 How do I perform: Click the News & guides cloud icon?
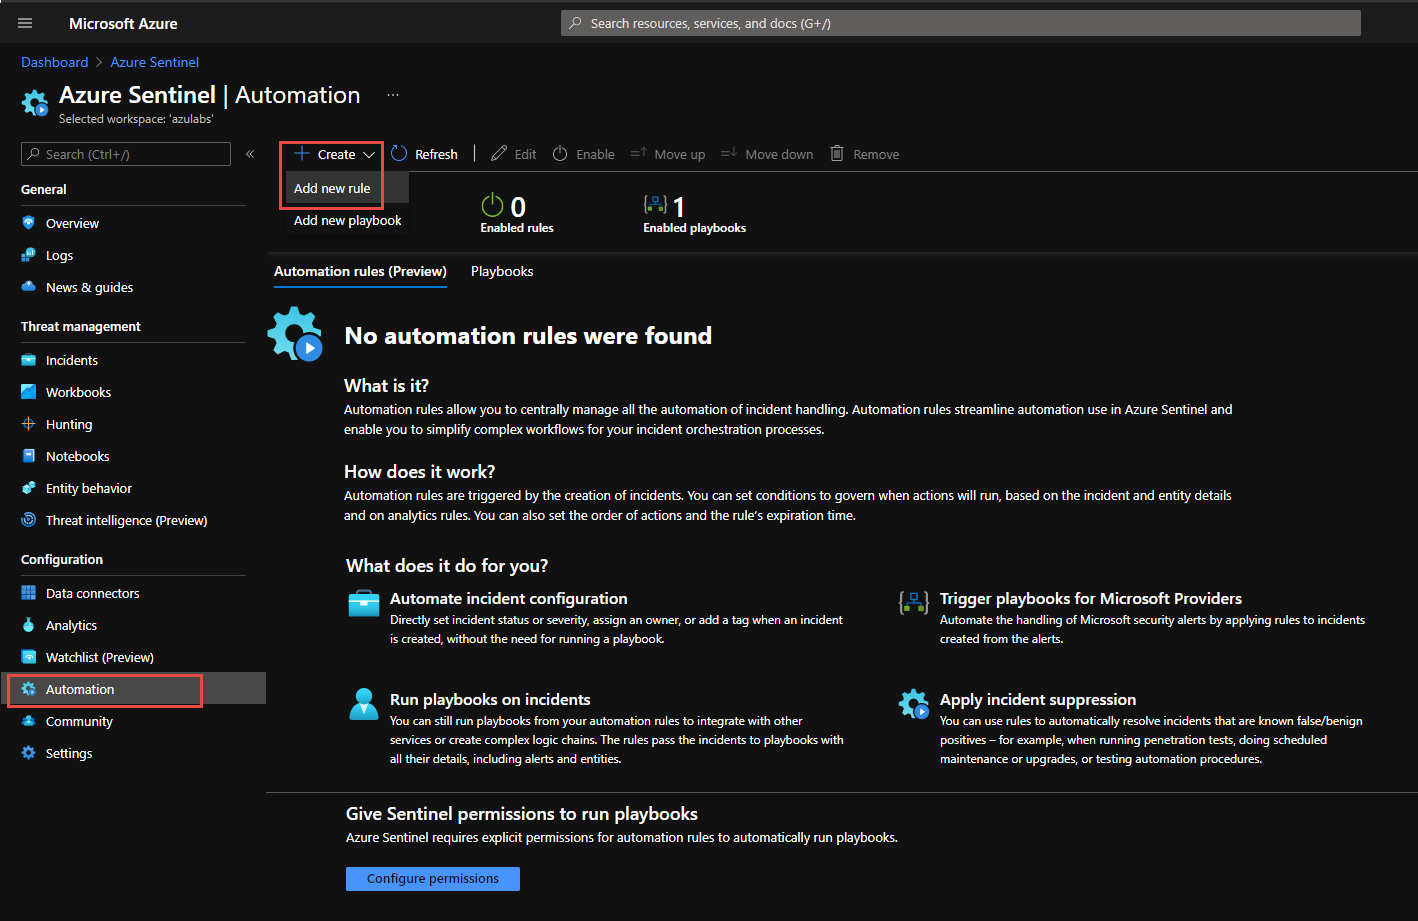[x=28, y=287]
